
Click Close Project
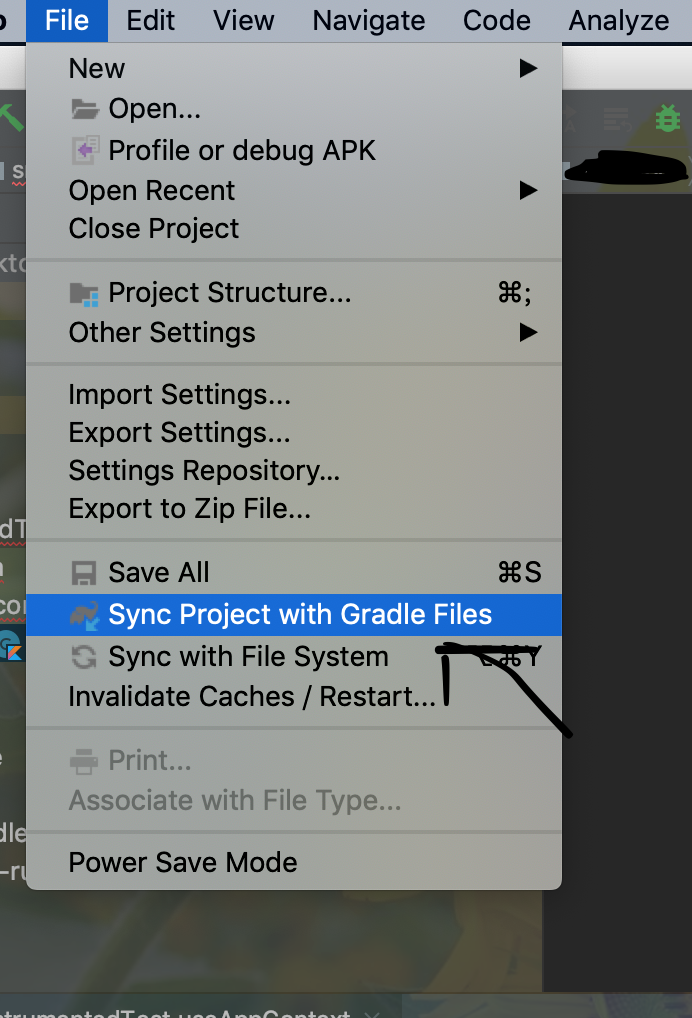[153, 228]
